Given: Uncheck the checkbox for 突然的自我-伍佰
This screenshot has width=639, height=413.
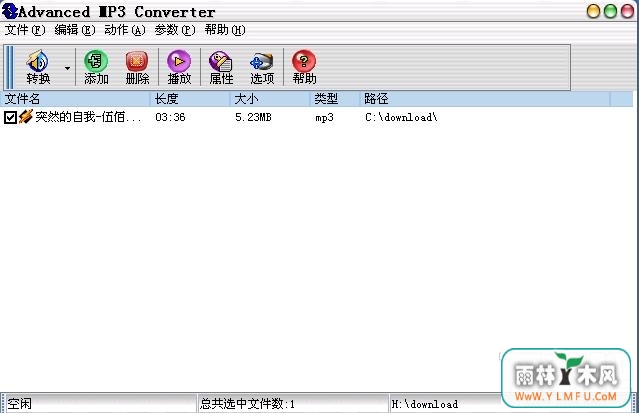Looking at the screenshot, I should [x=10, y=117].
